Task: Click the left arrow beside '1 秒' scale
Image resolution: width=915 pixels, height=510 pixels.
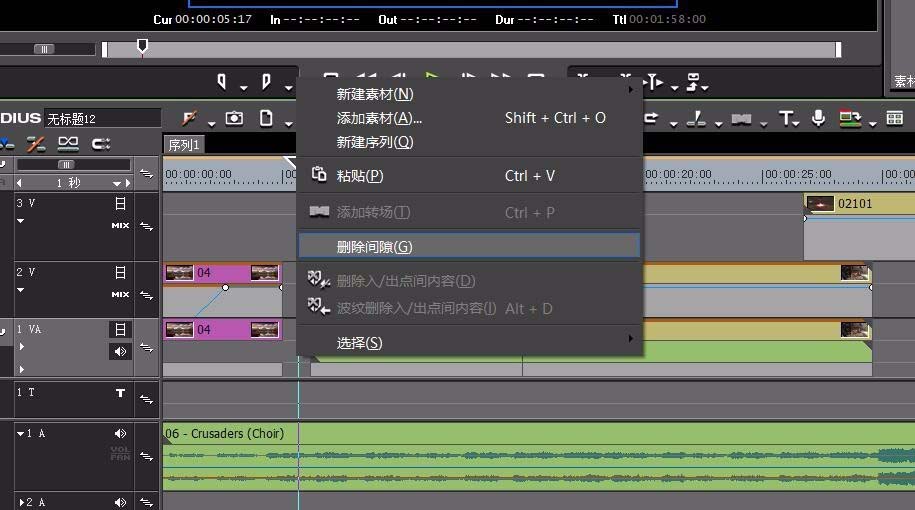Action: point(19,183)
